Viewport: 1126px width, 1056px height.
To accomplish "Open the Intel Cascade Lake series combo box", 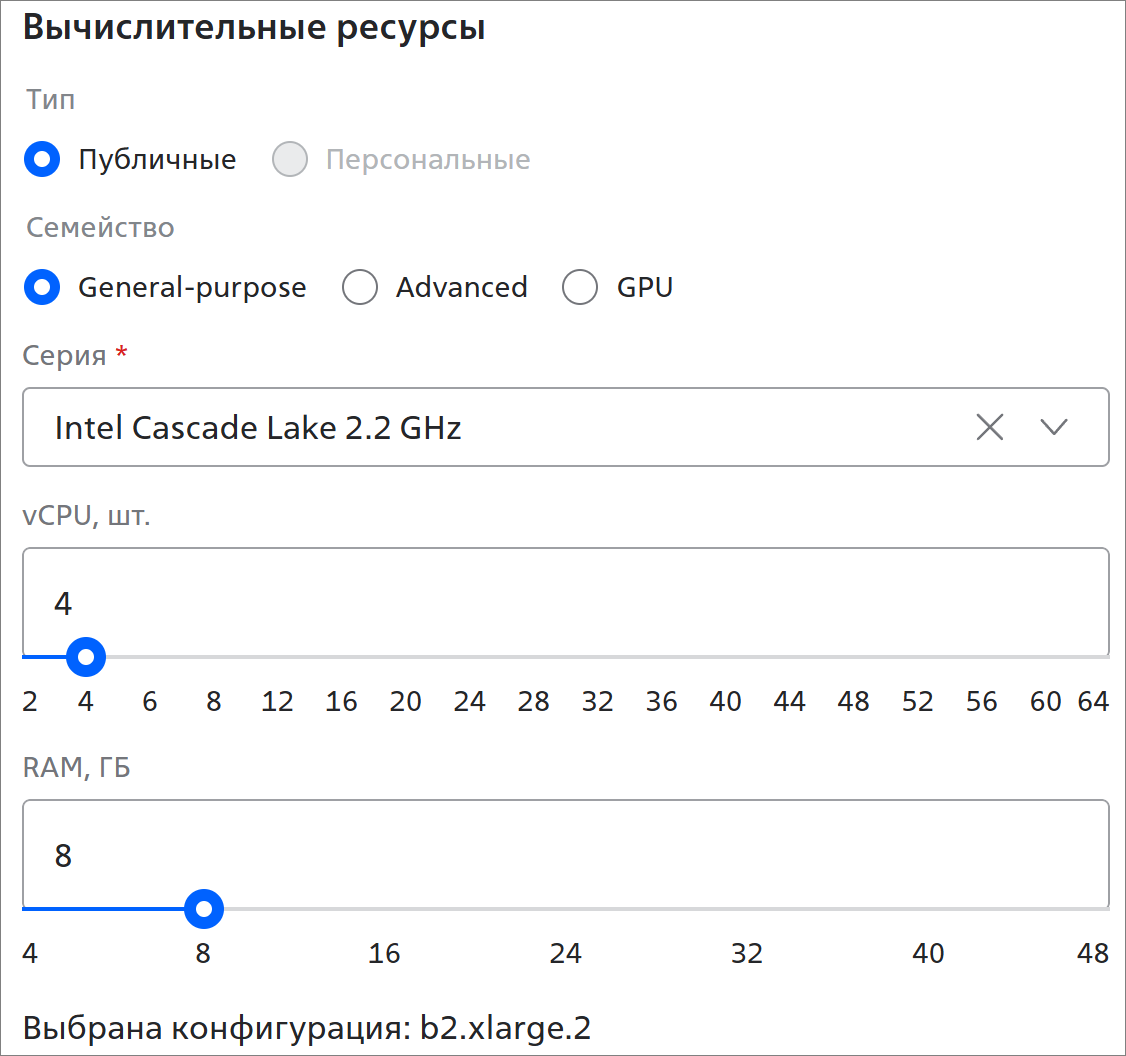I will pos(500,428).
